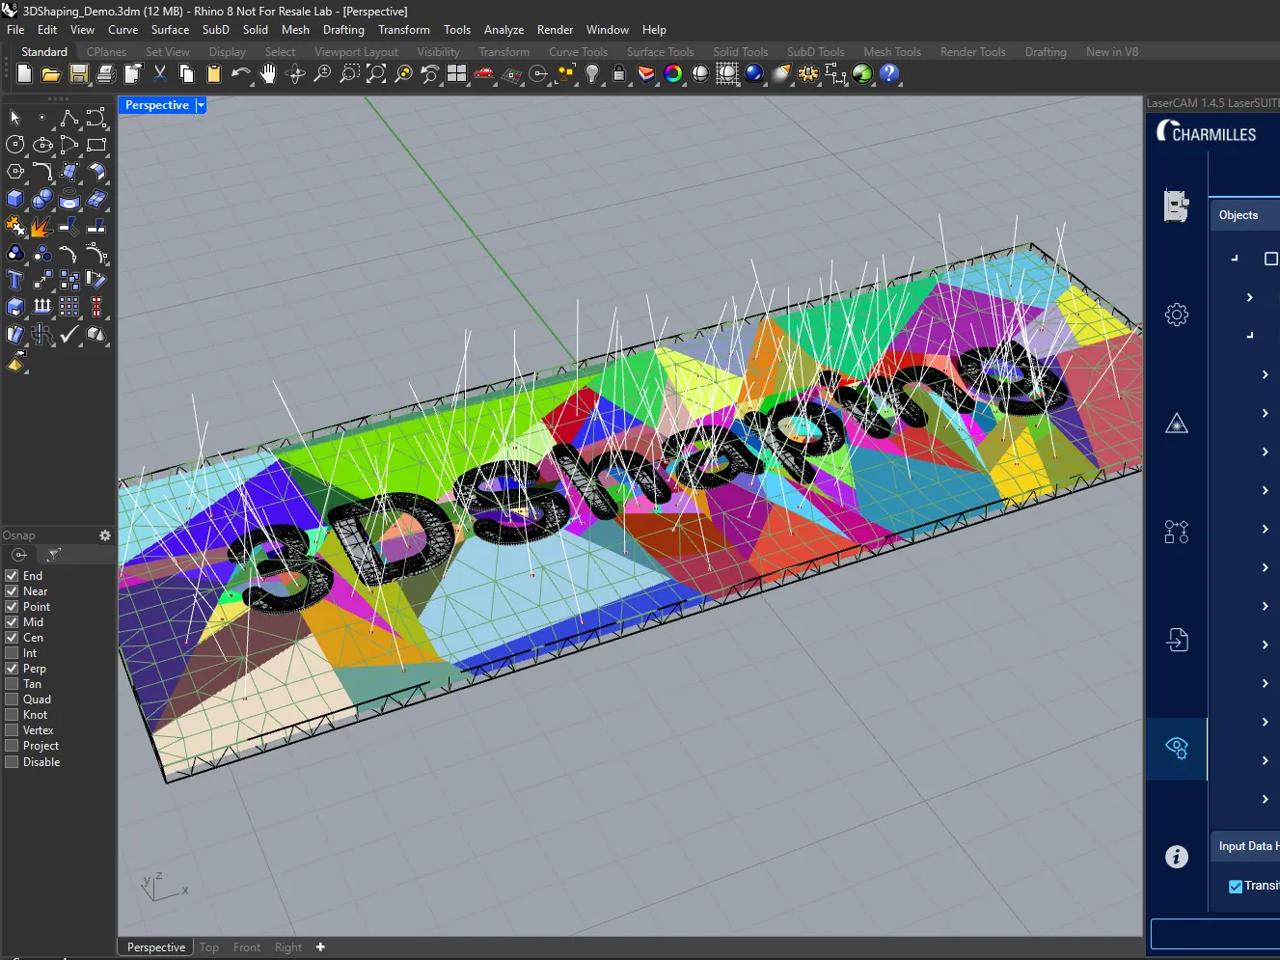
Task: Select the Polyline tool in left toolbox
Action: (x=69, y=118)
